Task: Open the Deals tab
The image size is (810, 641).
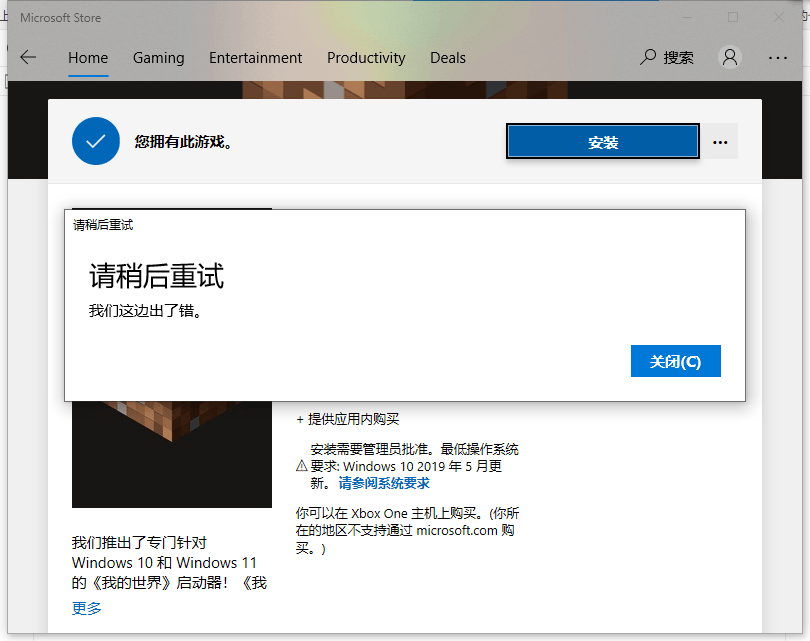Action: [448, 58]
